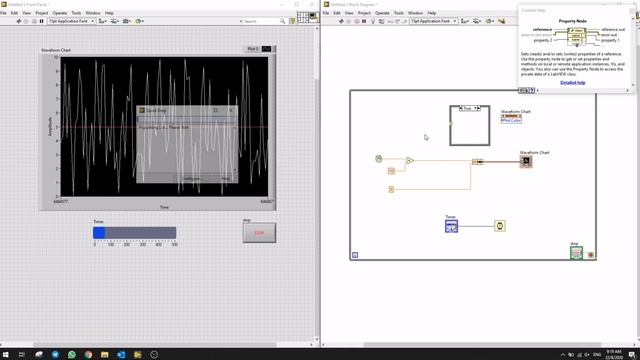Open Reorder dropdown in Front Panel toolbar
640x360 pixels.
[x=139, y=21]
